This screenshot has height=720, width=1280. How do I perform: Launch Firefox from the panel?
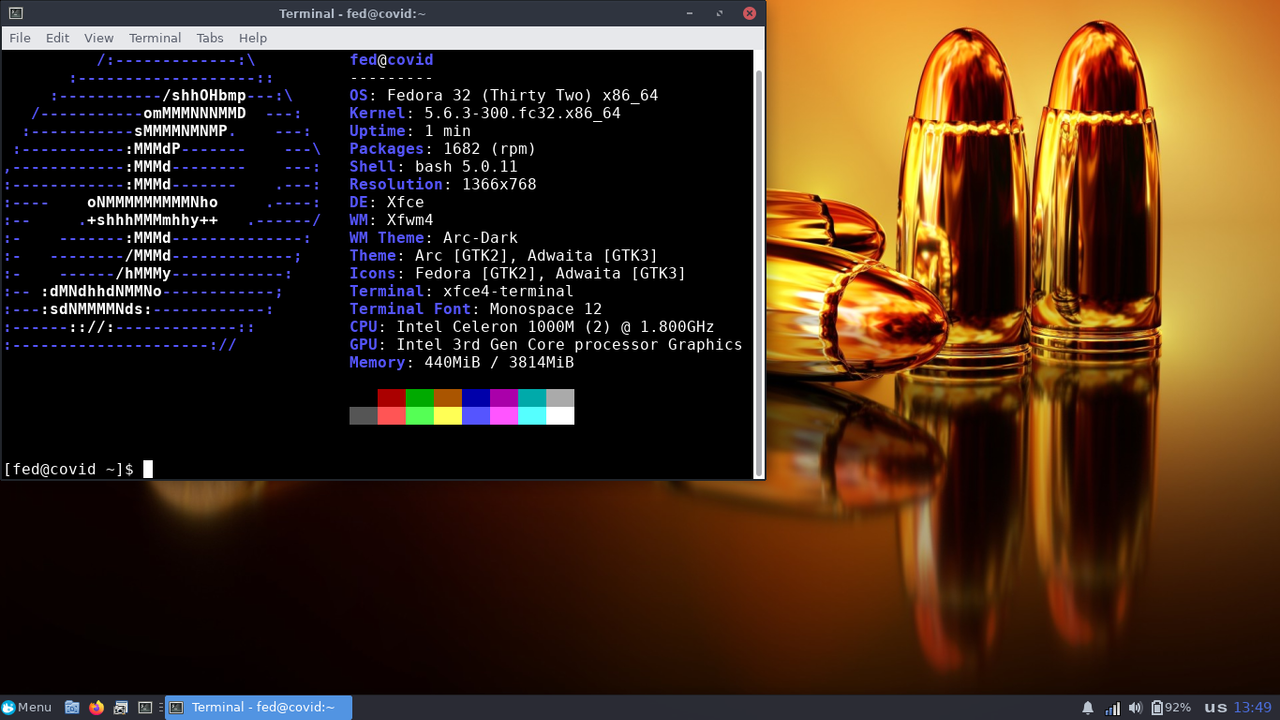(x=96, y=707)
